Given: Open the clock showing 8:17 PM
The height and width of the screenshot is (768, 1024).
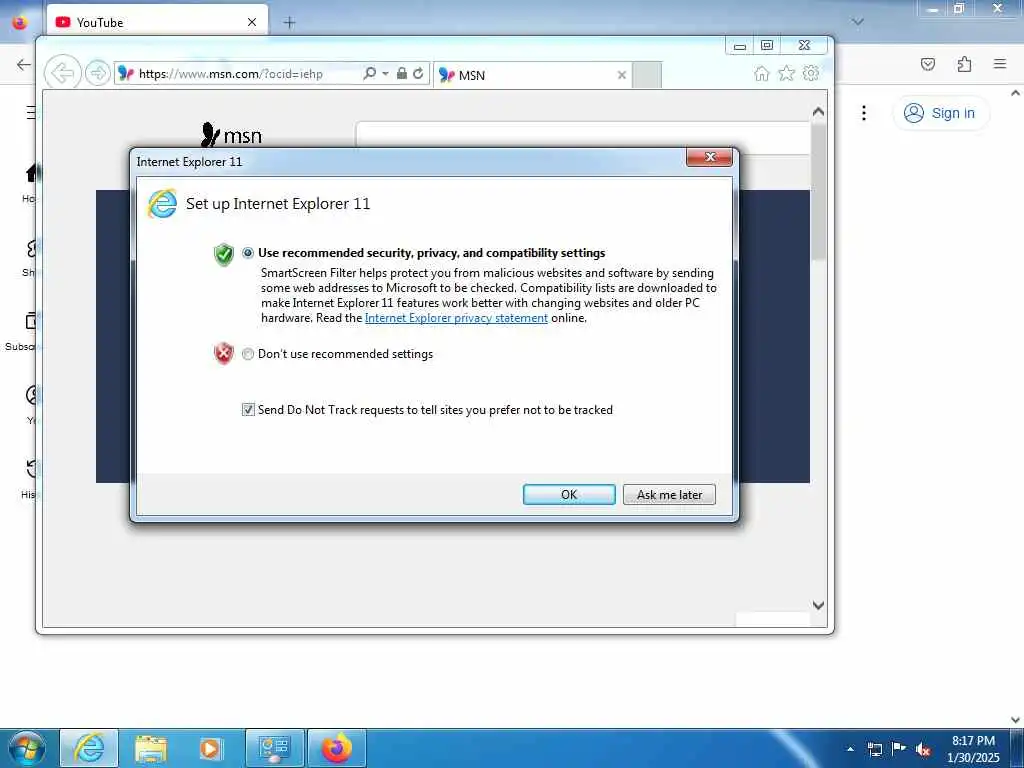Looking at the screenshot, I should point(973,749).
